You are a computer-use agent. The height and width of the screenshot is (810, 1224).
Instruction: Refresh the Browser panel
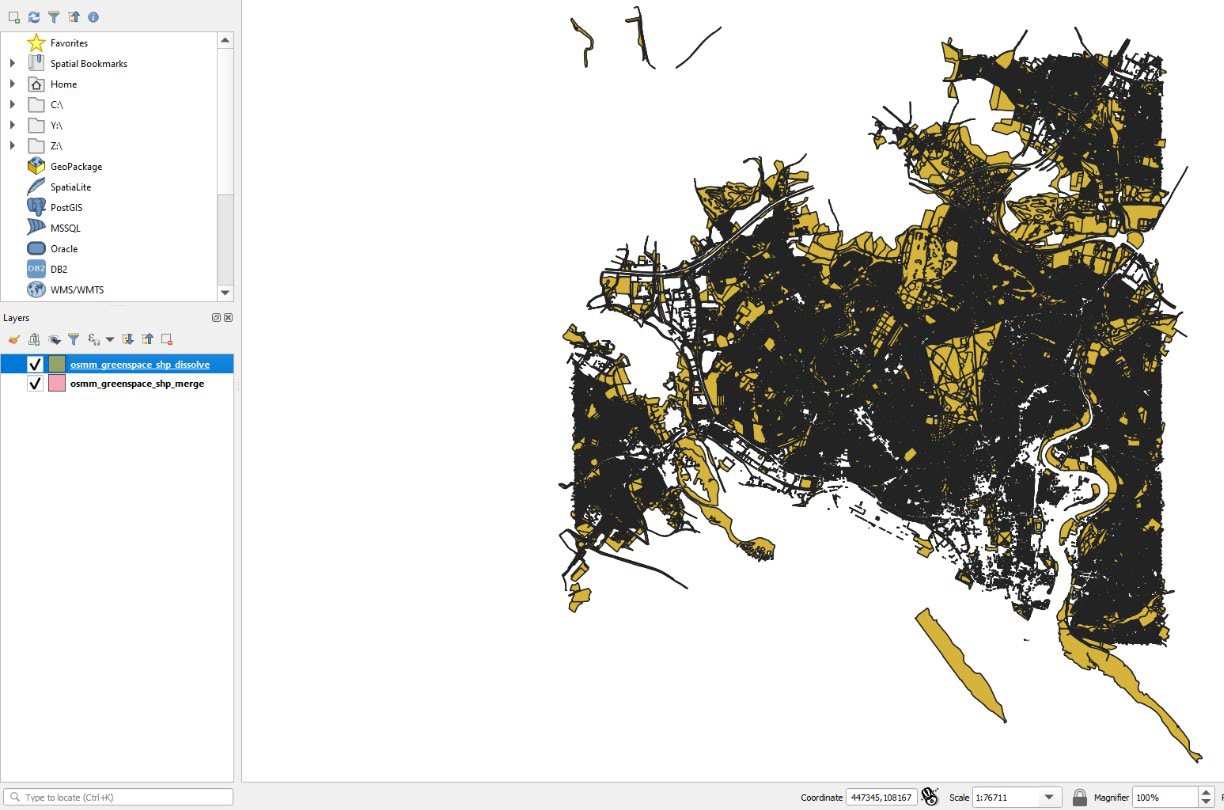[x=34, y=17]
